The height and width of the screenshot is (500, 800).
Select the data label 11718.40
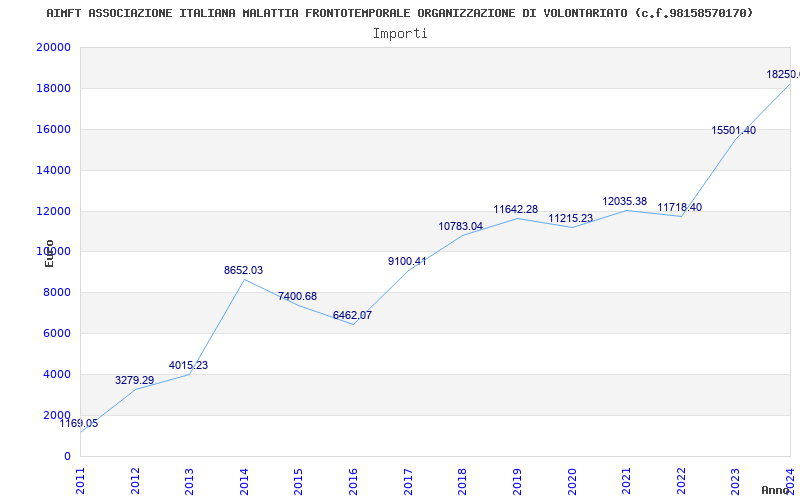pyautogui.click(x=680, y=208)
